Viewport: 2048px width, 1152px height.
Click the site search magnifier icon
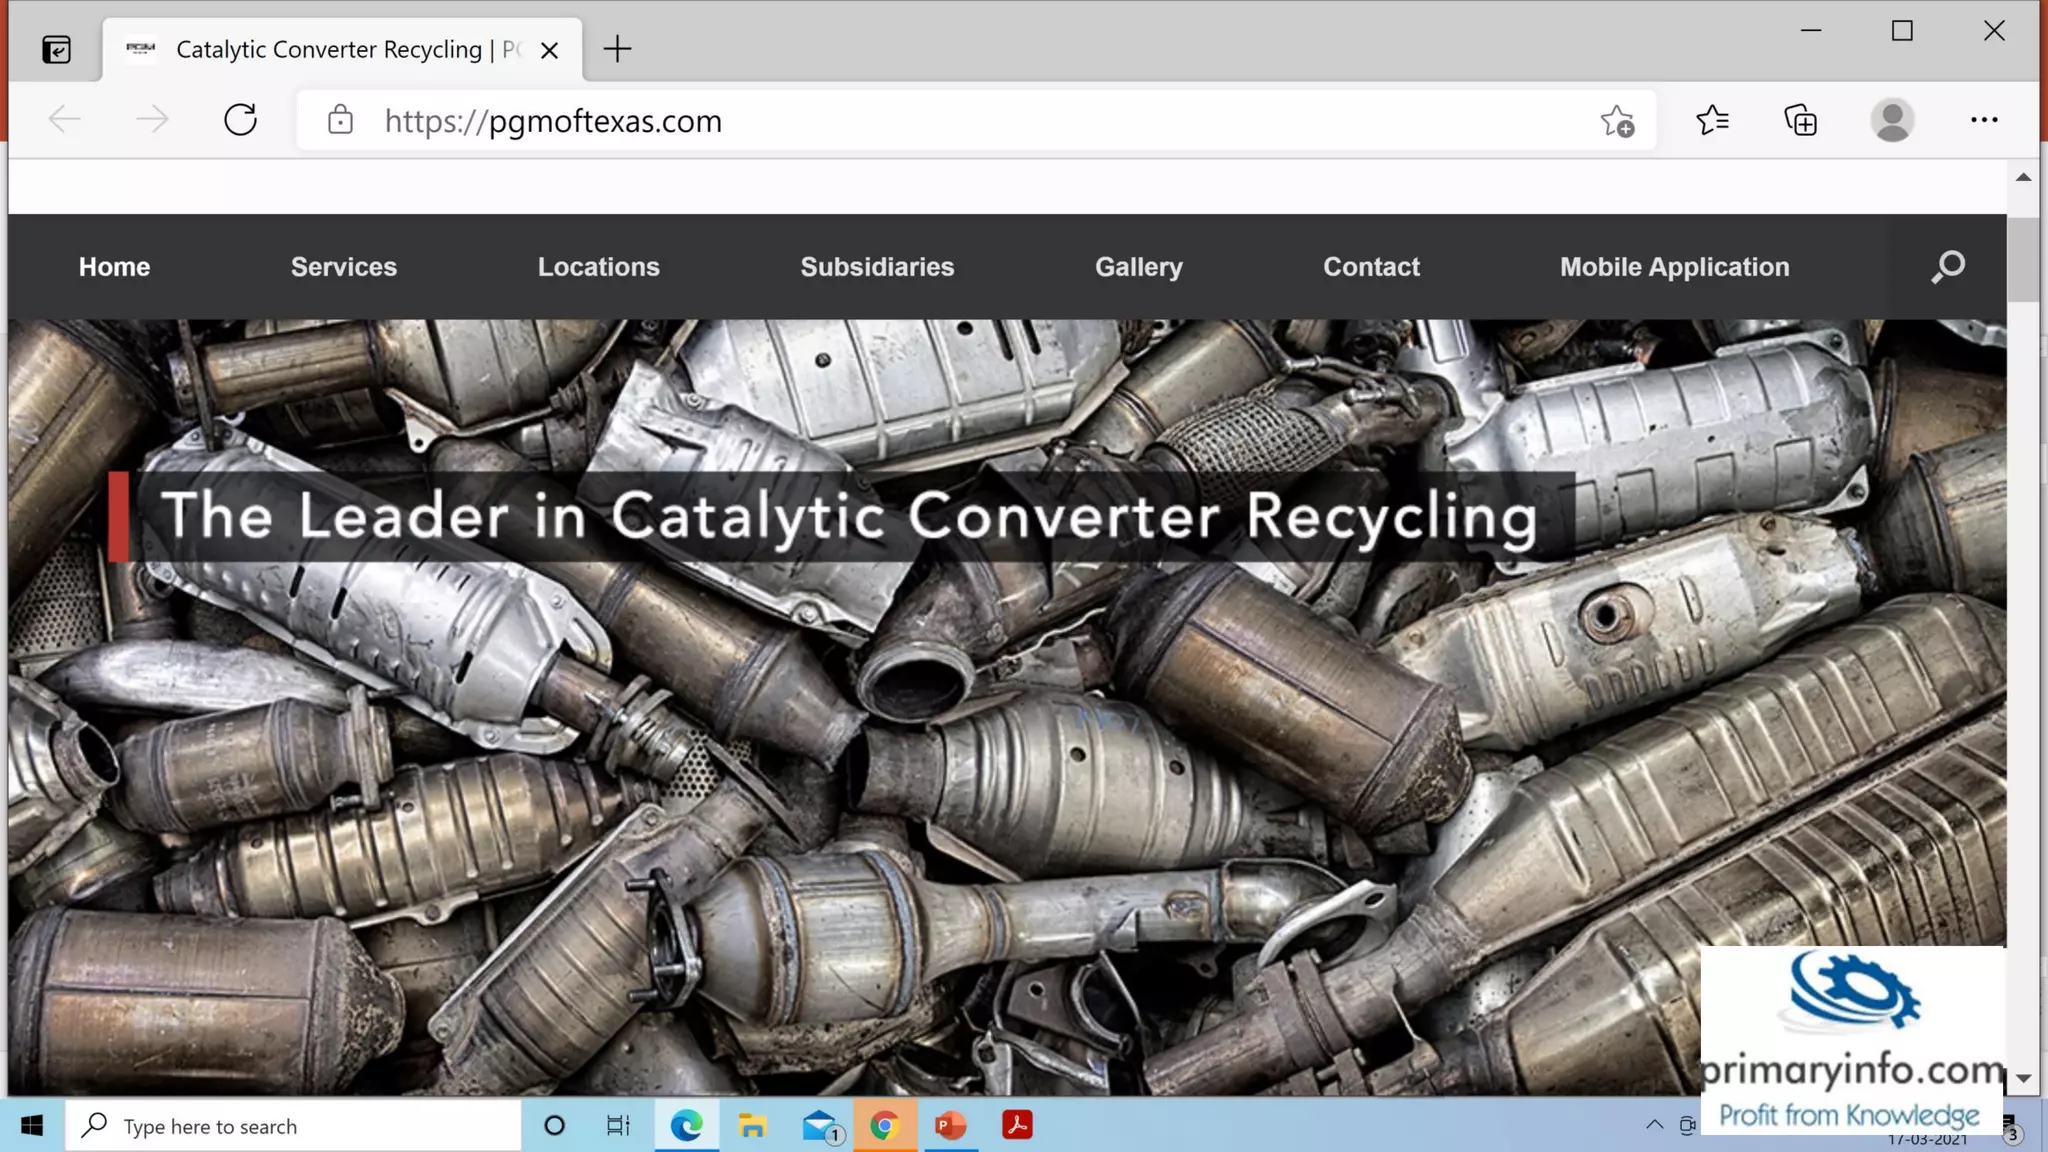tap(1947, 267)
